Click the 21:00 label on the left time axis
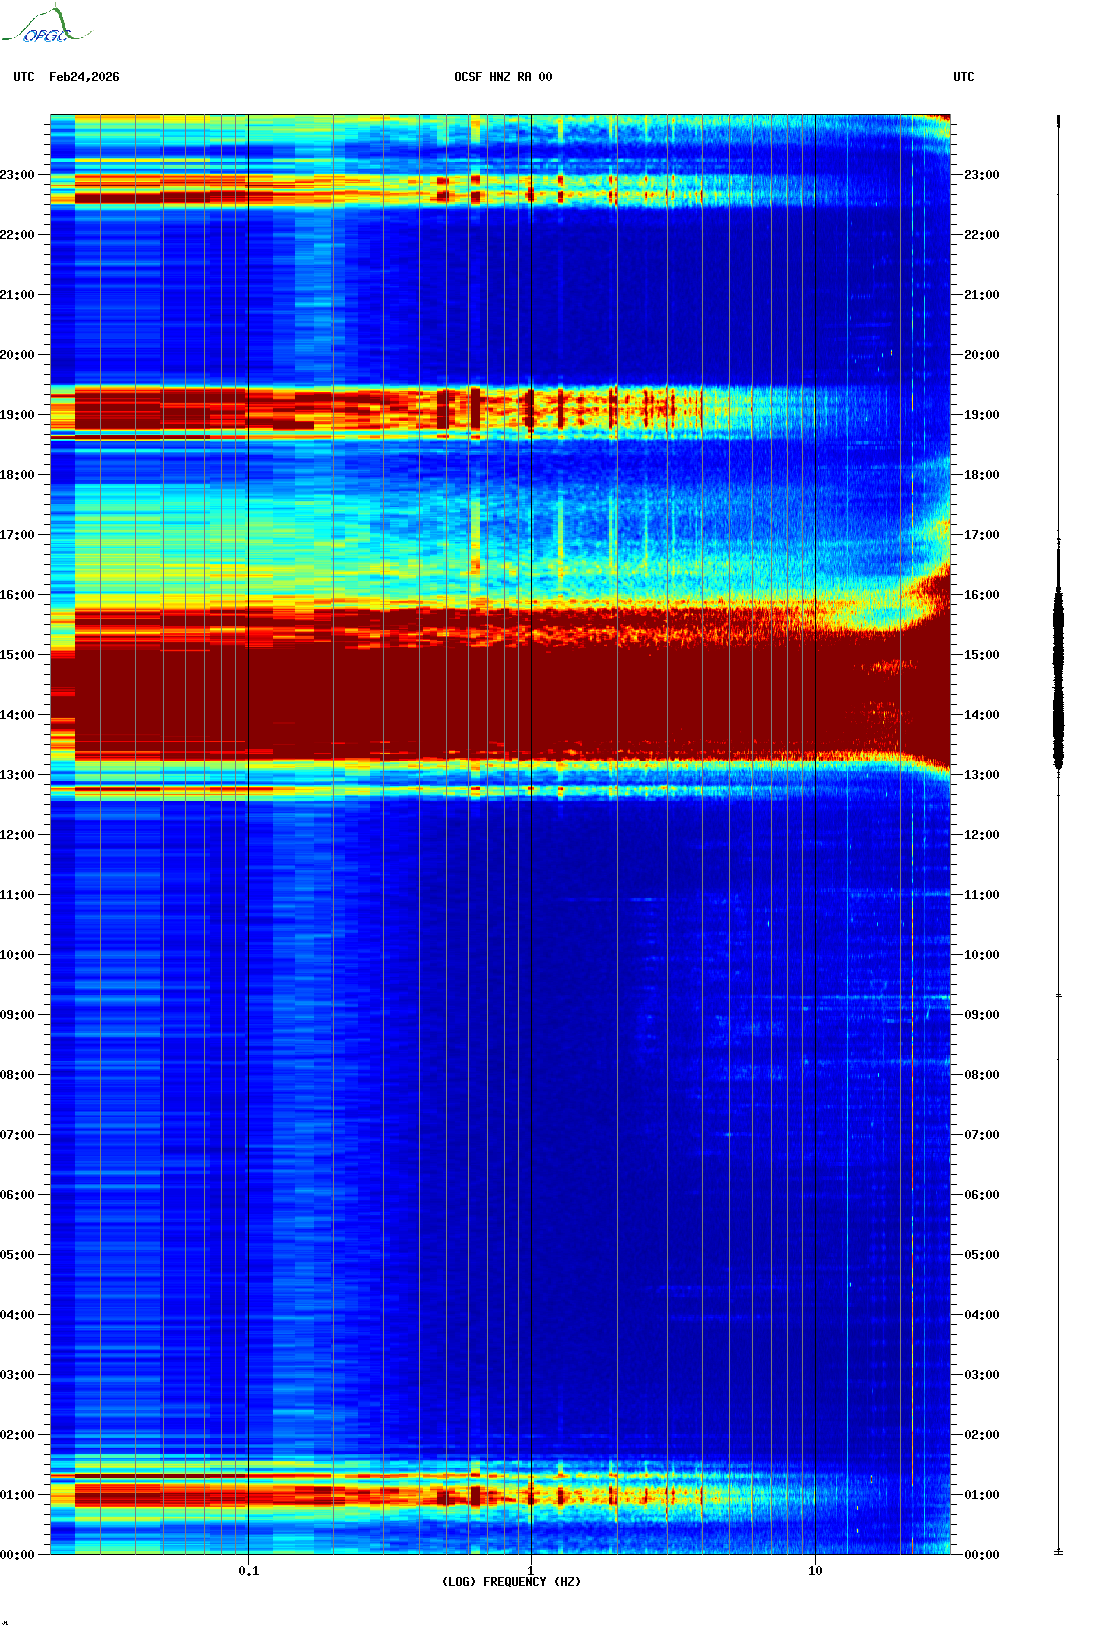1102x1634 pixels. [17, 295]
